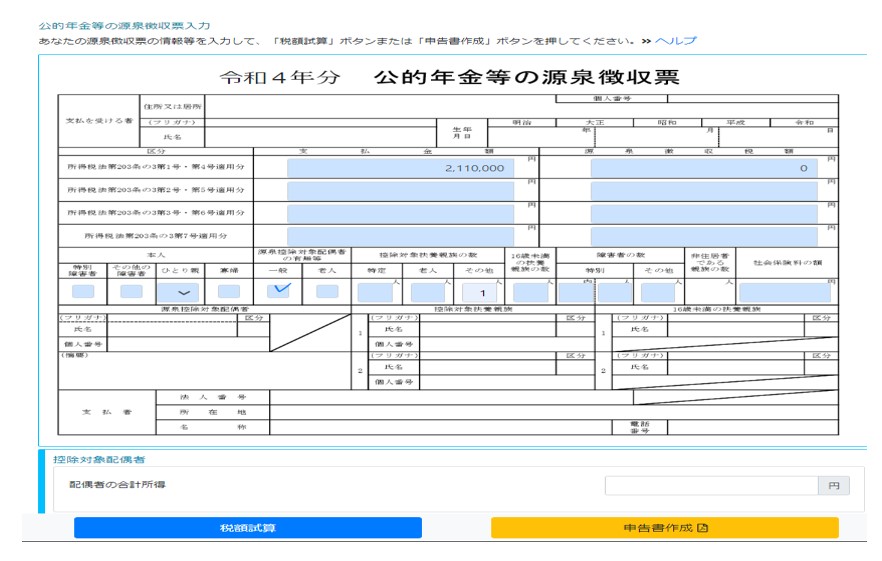Select withholding tax field showing 0

[x=704, y=168]
